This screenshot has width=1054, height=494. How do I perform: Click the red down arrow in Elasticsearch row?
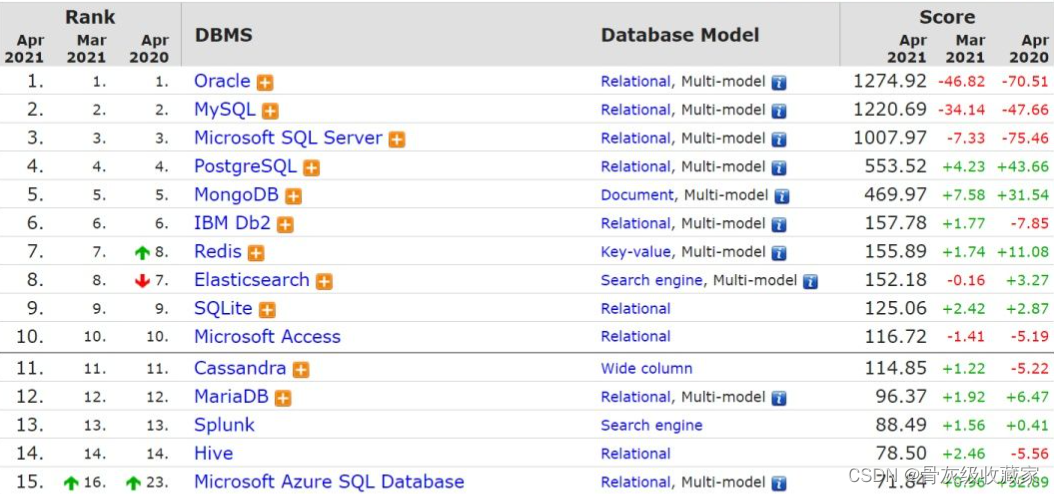coord(142,282)
